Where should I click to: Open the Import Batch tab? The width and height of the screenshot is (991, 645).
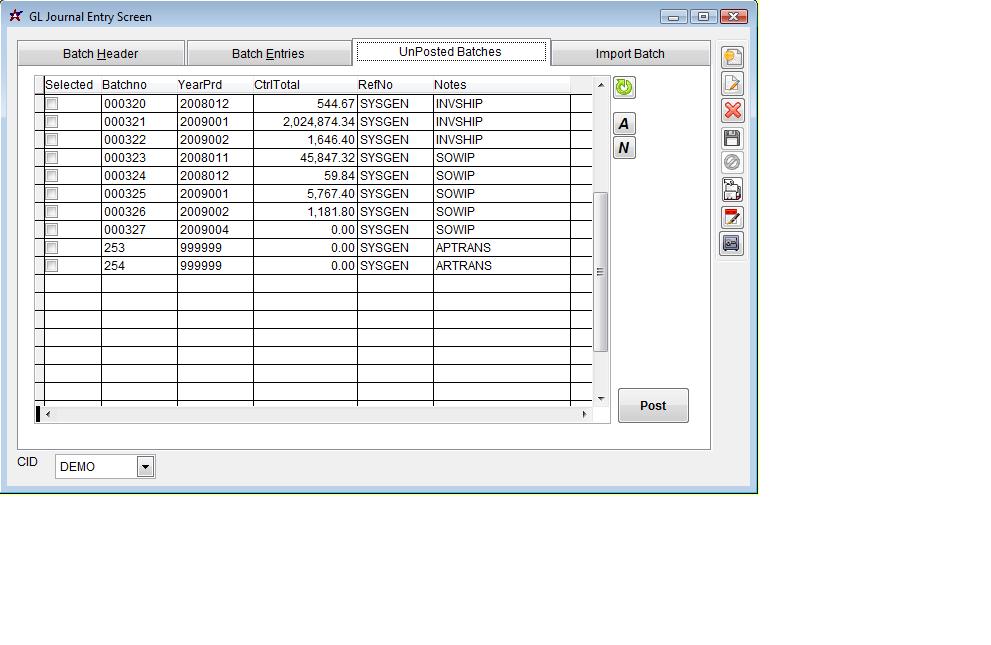pos(630,54)
